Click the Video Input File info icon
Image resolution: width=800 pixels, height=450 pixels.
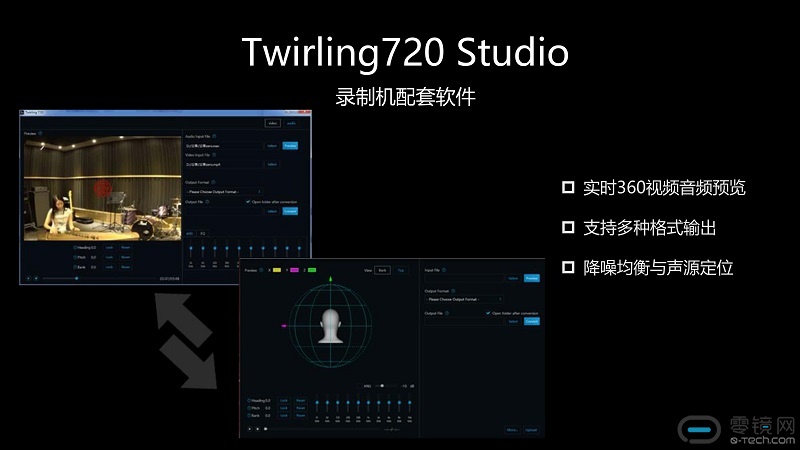point(214,155)
